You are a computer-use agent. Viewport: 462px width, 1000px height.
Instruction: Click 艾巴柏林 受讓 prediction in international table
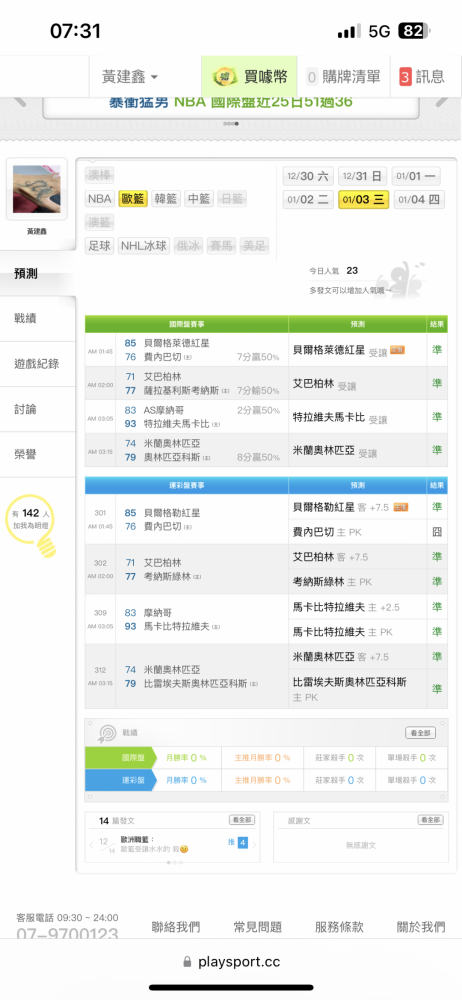click(325, 384)
